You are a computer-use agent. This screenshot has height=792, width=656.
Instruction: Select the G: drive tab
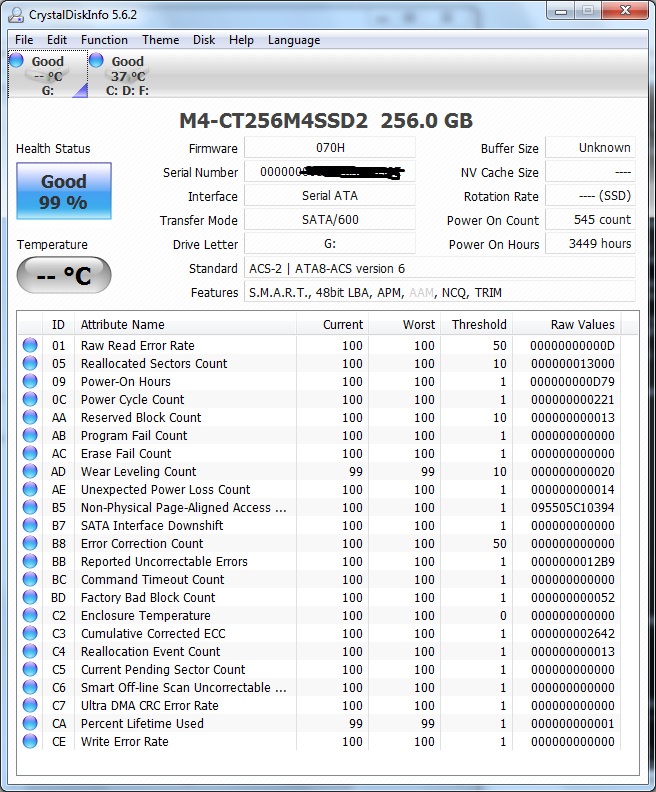tap(48, 75)
